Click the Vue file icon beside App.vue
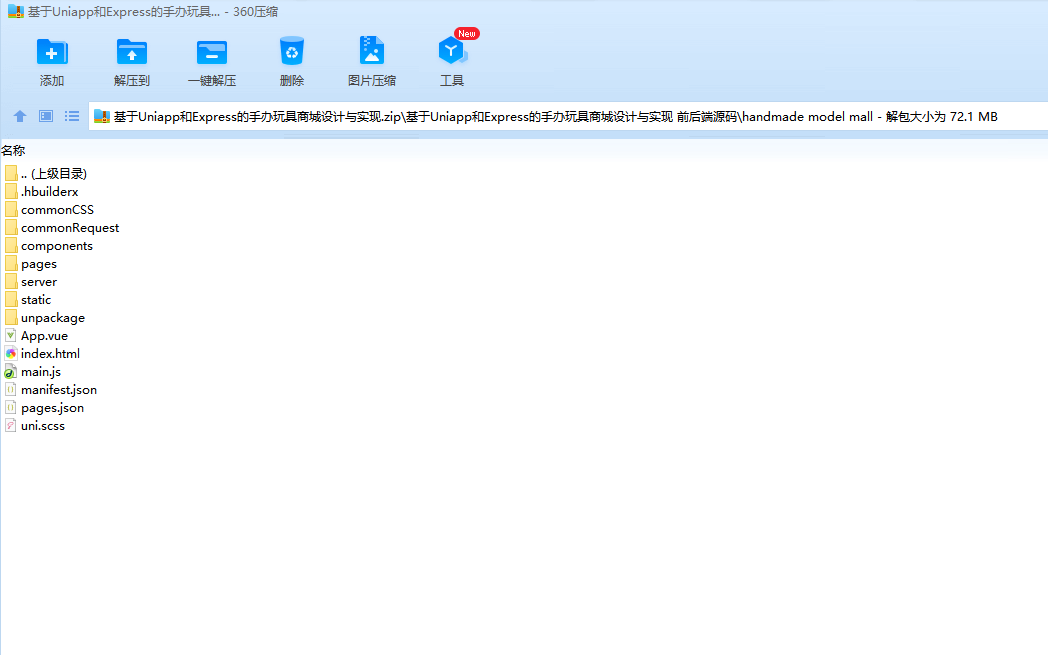Image resolution: width=1048 pixels, height=655 pixels. [11, 336]
